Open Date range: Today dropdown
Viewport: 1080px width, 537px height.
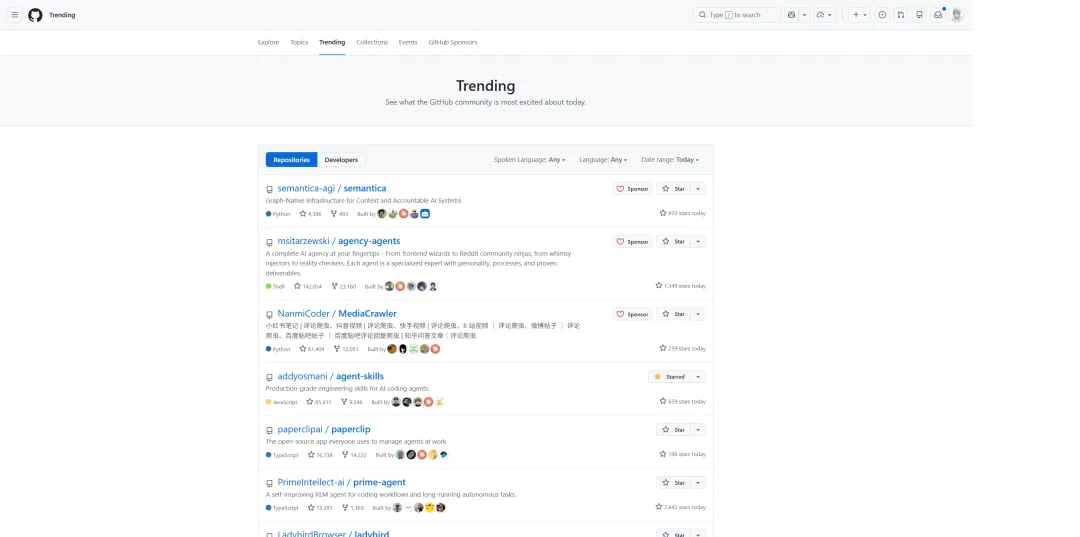[669, 160]
